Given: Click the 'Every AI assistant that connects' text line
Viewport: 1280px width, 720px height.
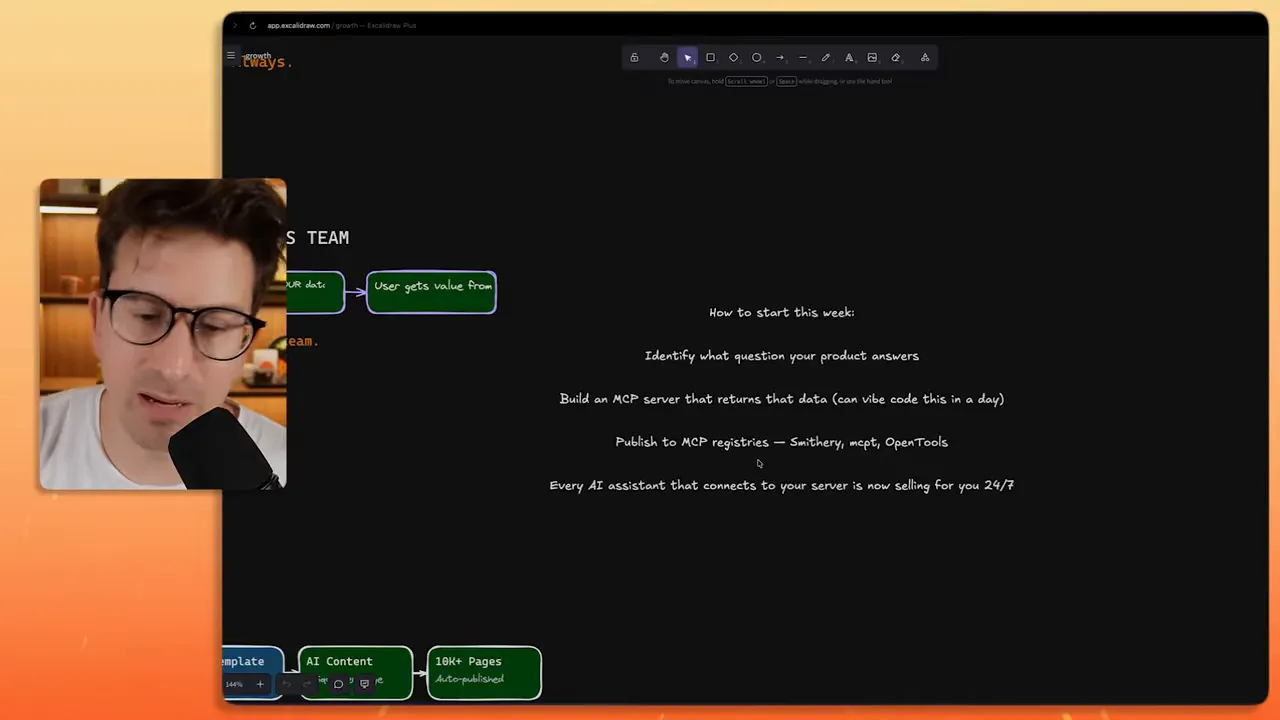Looking at the screenshot, I should pos(782,485).
